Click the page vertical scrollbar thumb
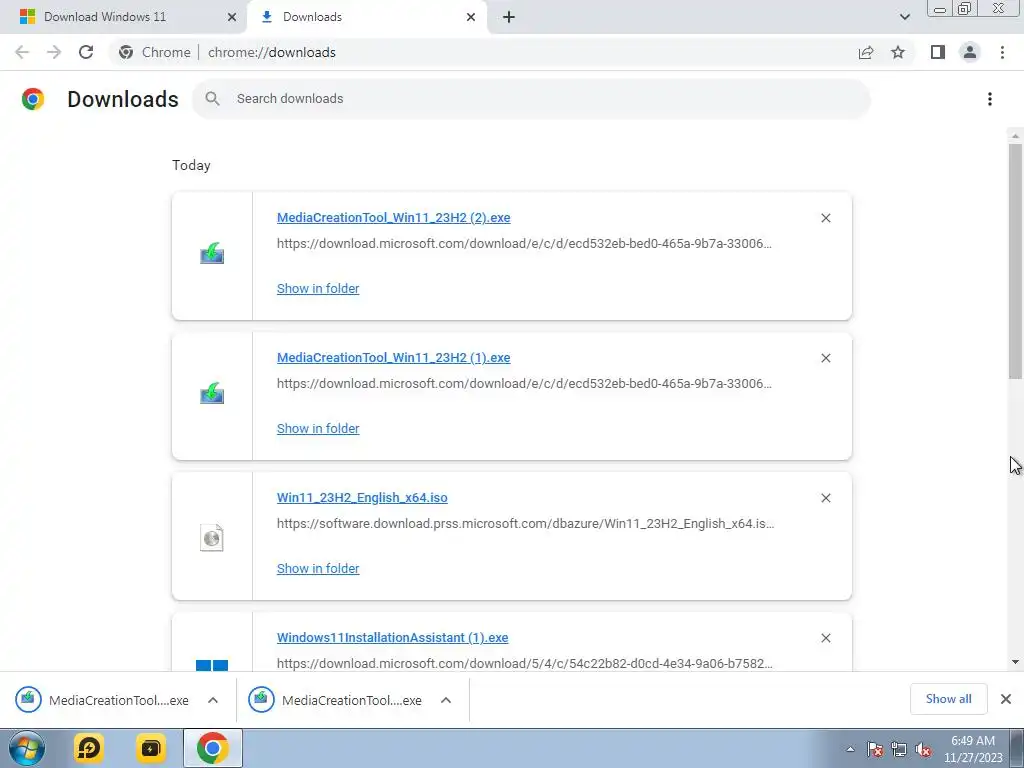Image resolution: width=1024 pixels, height=768 pixels. coord(1015,261)
